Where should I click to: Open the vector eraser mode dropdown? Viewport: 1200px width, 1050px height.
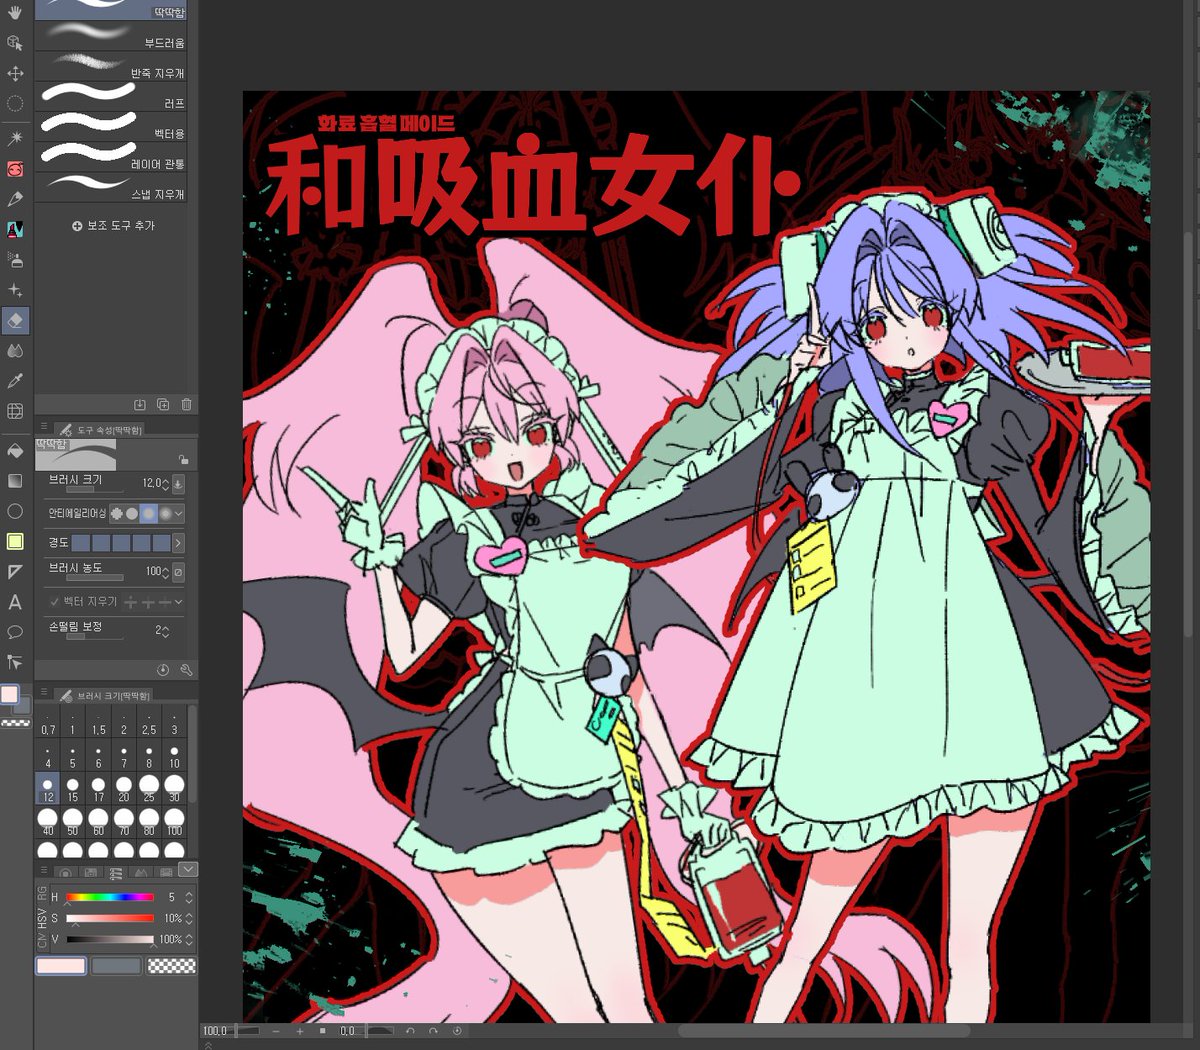179,602
